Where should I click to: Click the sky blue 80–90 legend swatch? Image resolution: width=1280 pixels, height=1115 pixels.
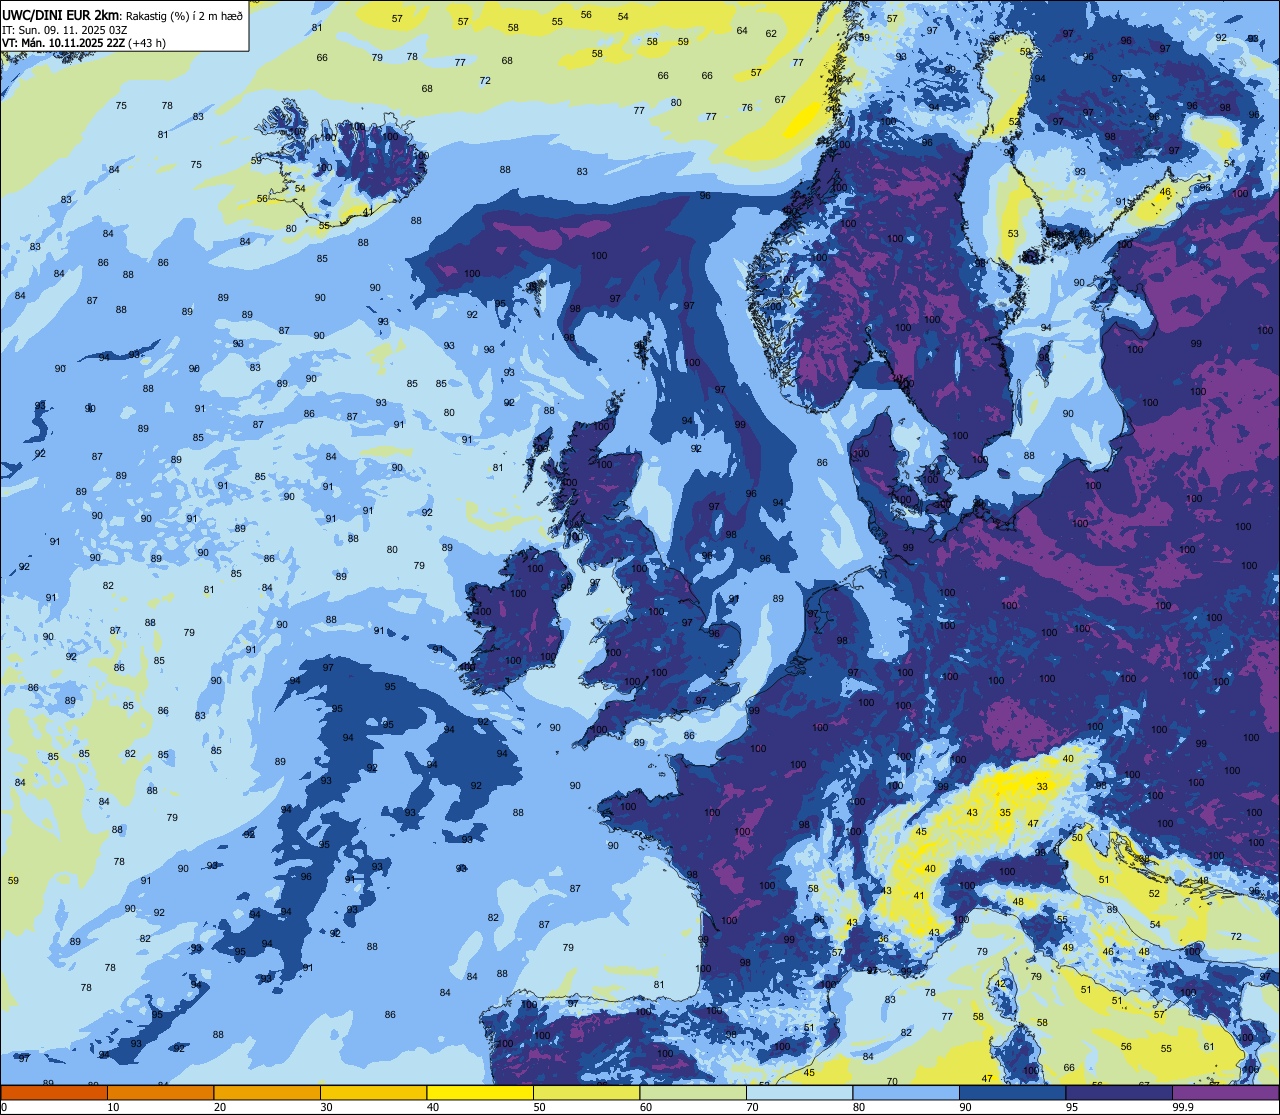906,1092
